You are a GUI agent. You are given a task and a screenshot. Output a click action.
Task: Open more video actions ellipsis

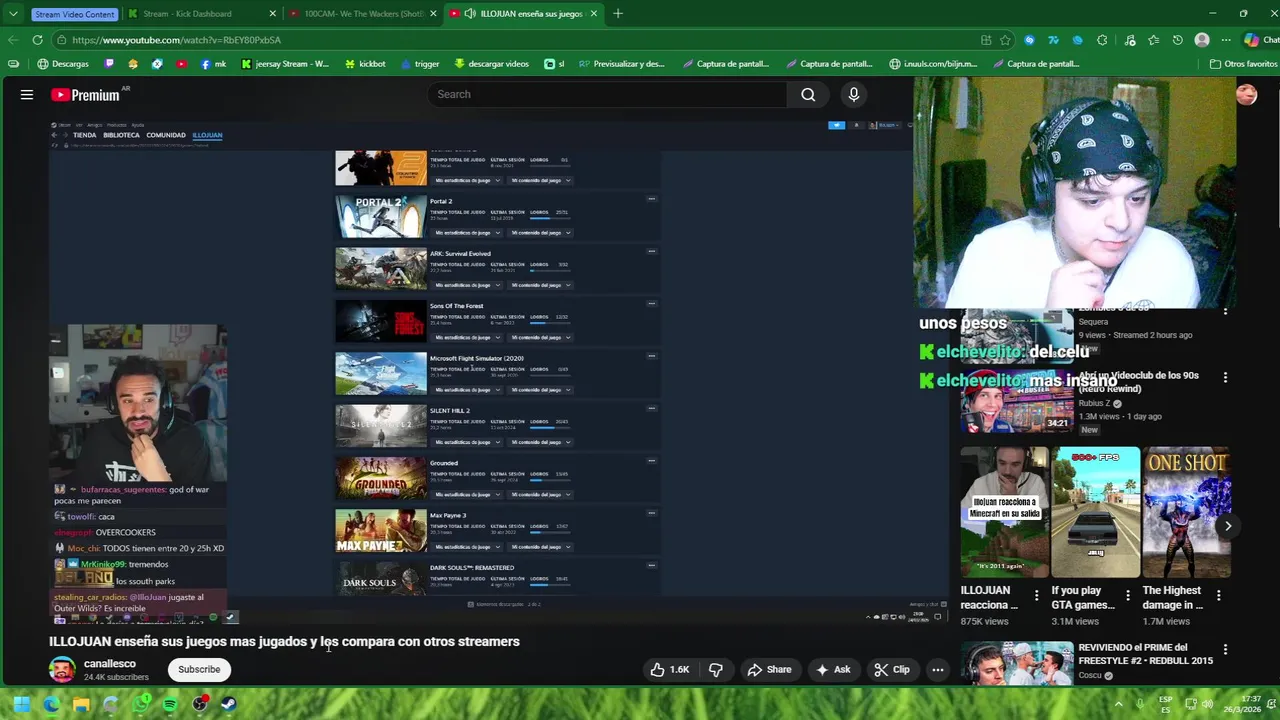click(x=937, y=670)
